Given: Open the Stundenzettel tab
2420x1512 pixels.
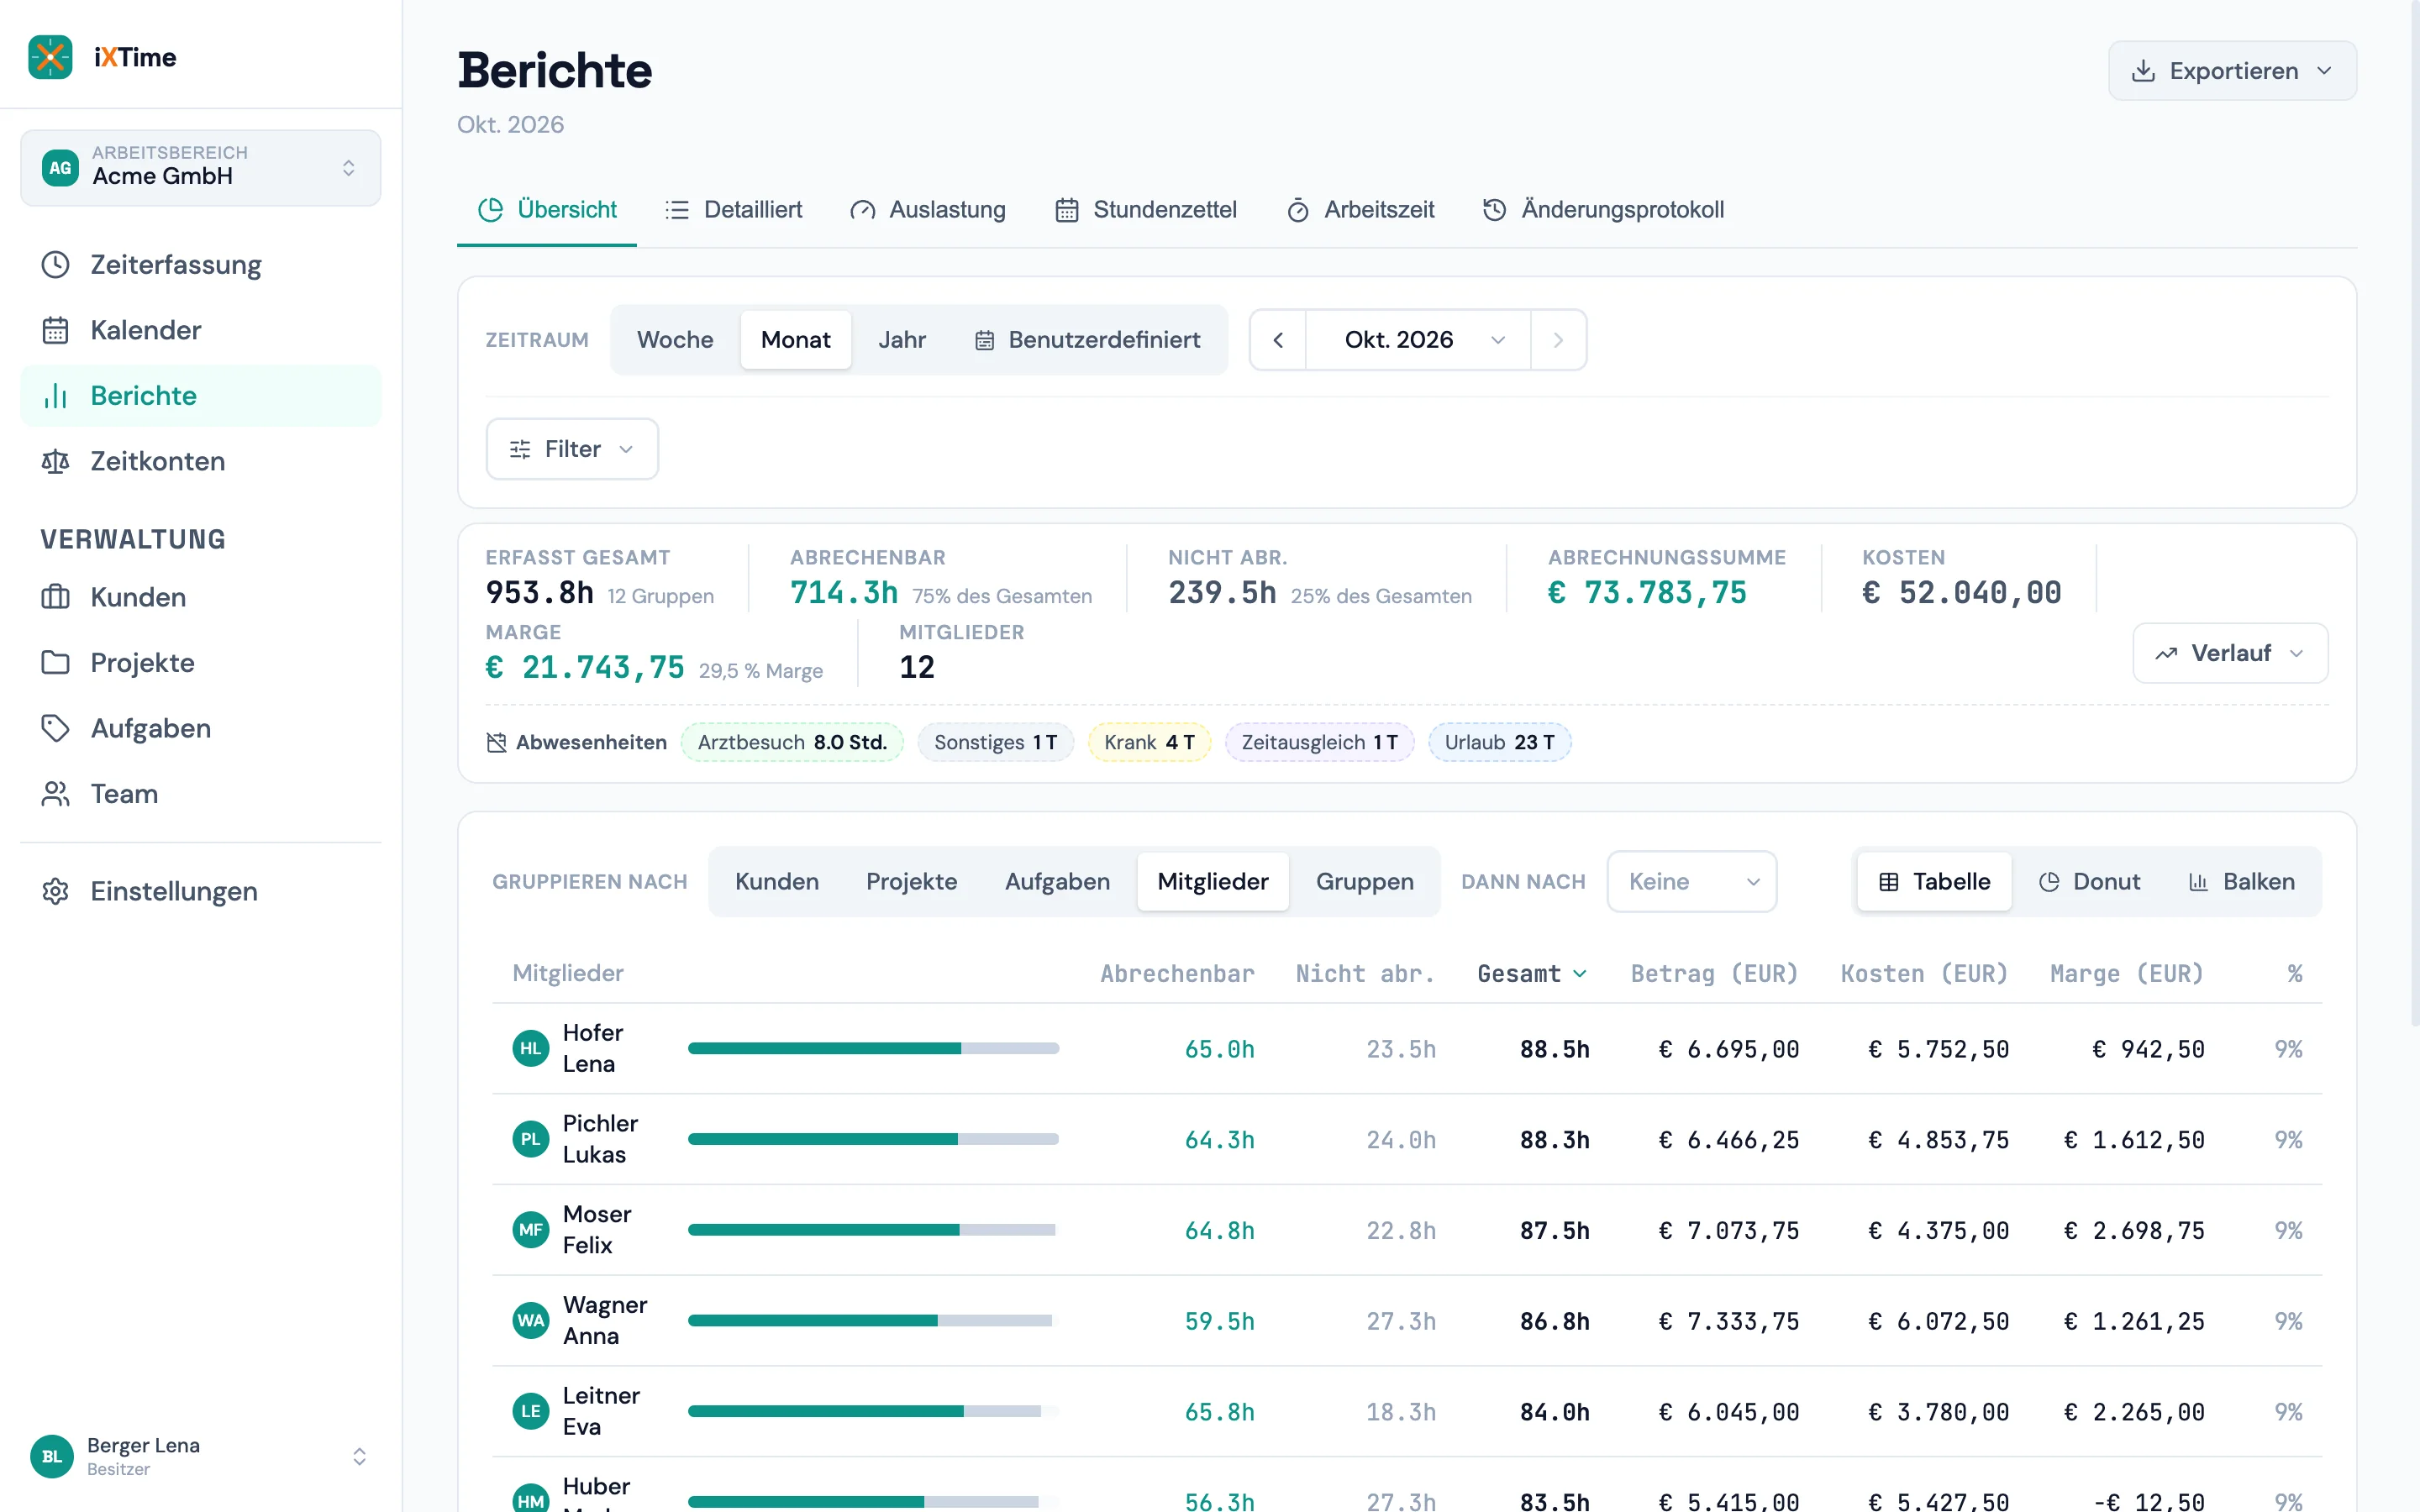Looking at the screenshot, I should coord(1146,210).
